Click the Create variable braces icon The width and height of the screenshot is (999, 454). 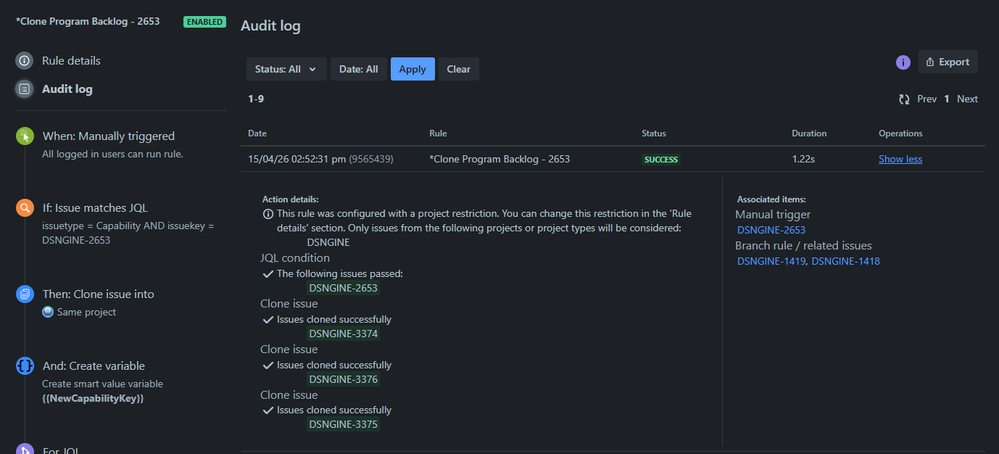pos(24,366)
